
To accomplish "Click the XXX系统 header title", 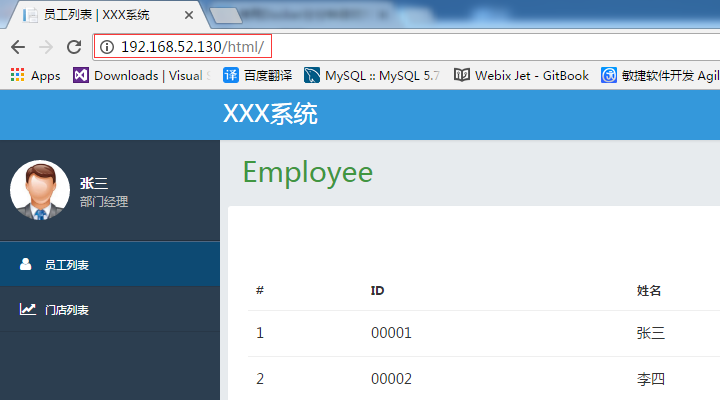I will pyautogui.click(x=270, y=114).
